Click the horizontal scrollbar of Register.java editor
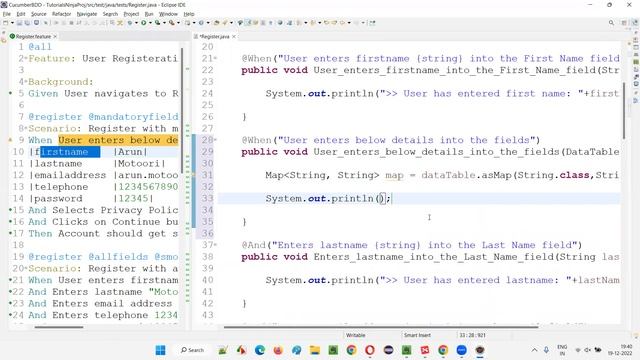 pyautogui.click(x=381, y=327)
